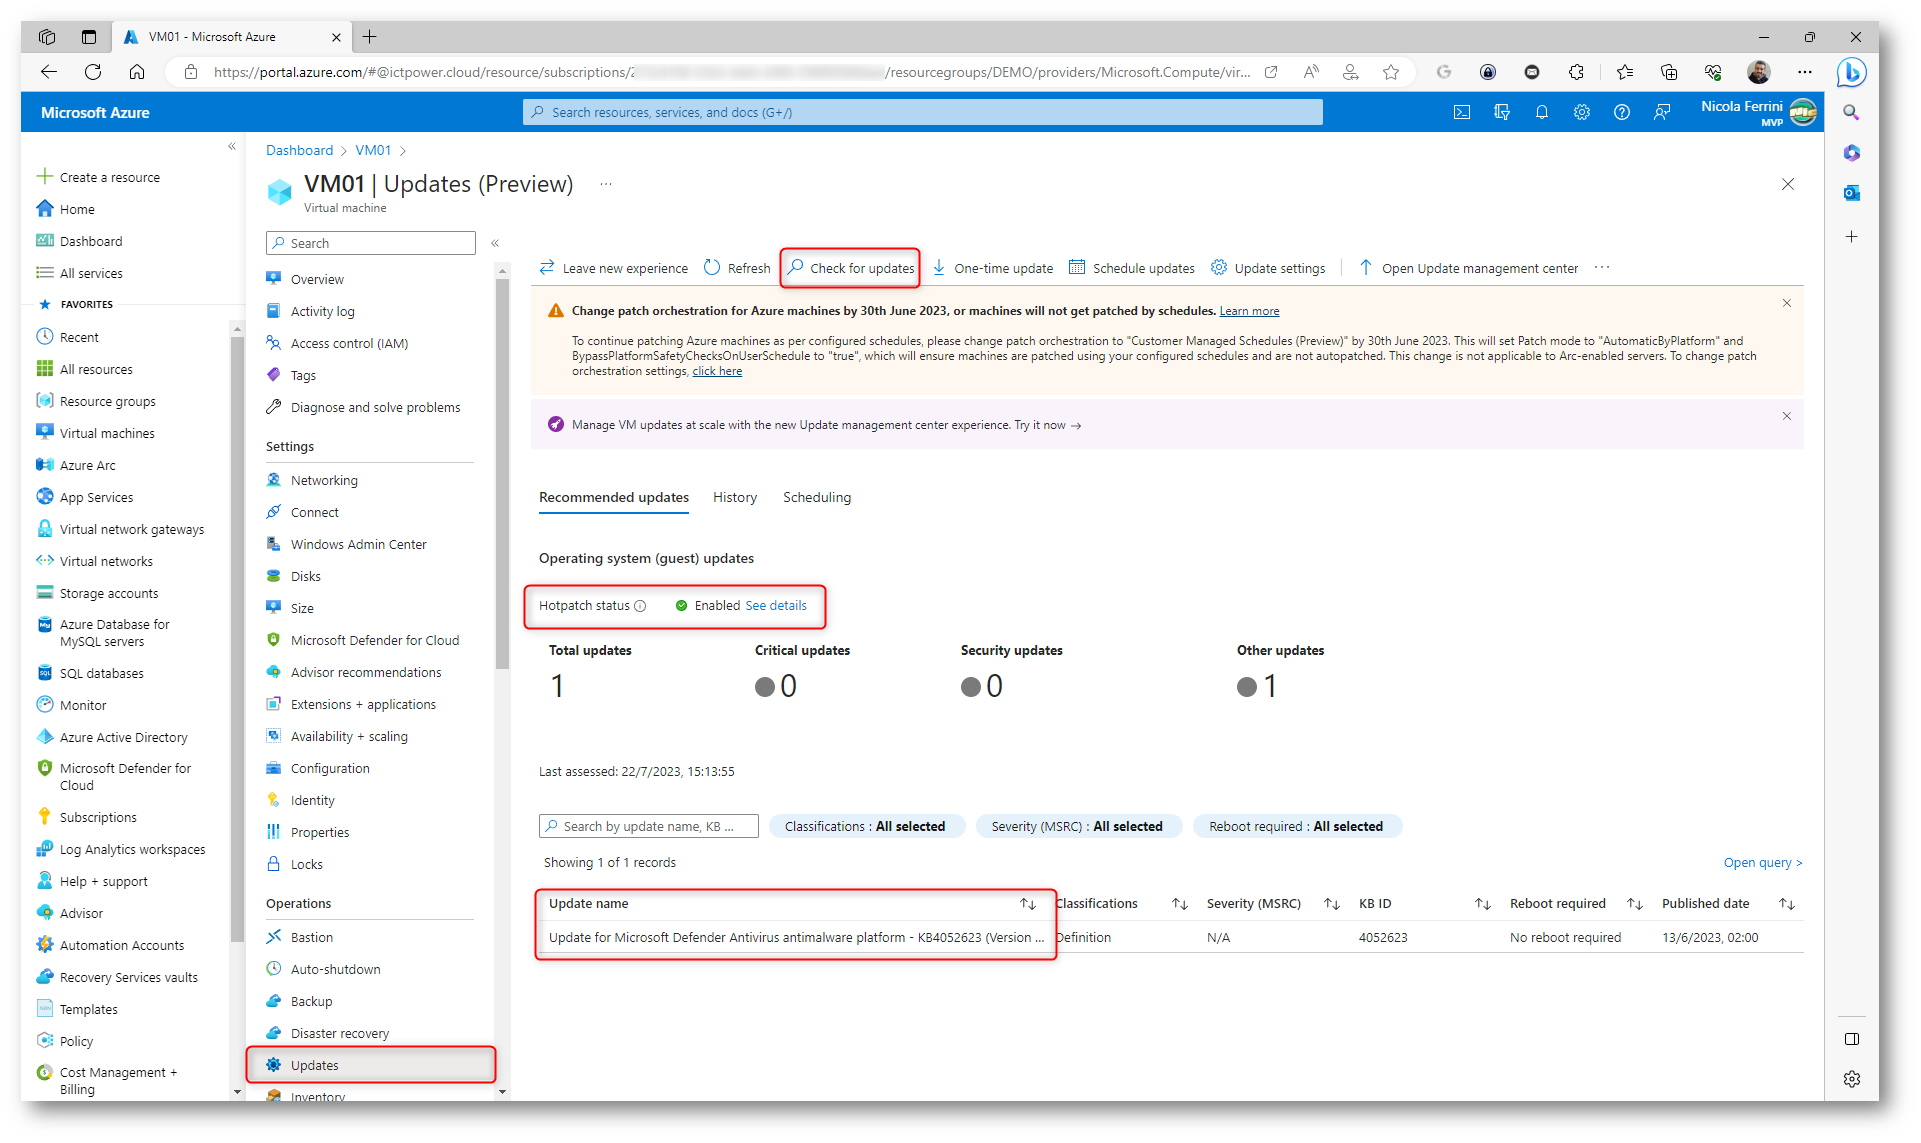1921x1143 pixels.
Task: Click Open Update management center
Action: tap(1468, 268)
